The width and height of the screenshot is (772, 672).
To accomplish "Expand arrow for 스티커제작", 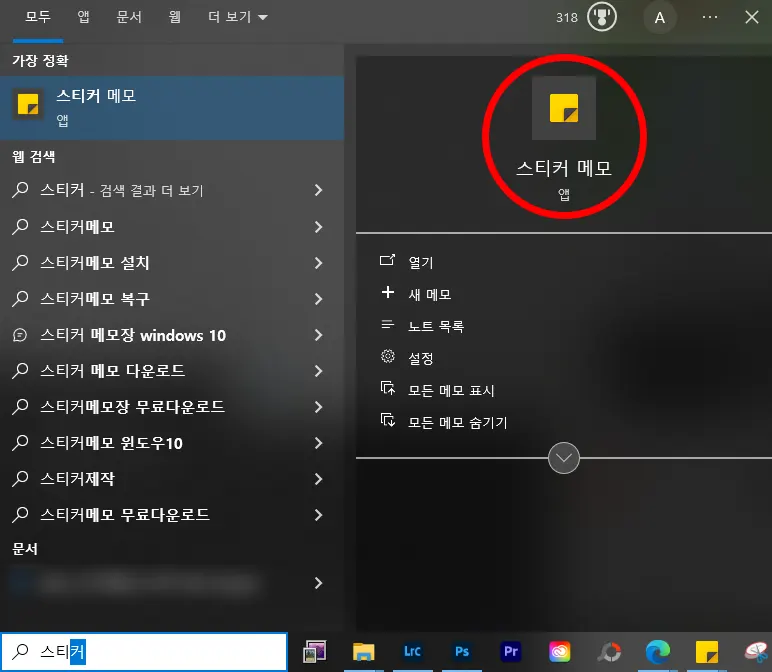I will pos(319,479).
